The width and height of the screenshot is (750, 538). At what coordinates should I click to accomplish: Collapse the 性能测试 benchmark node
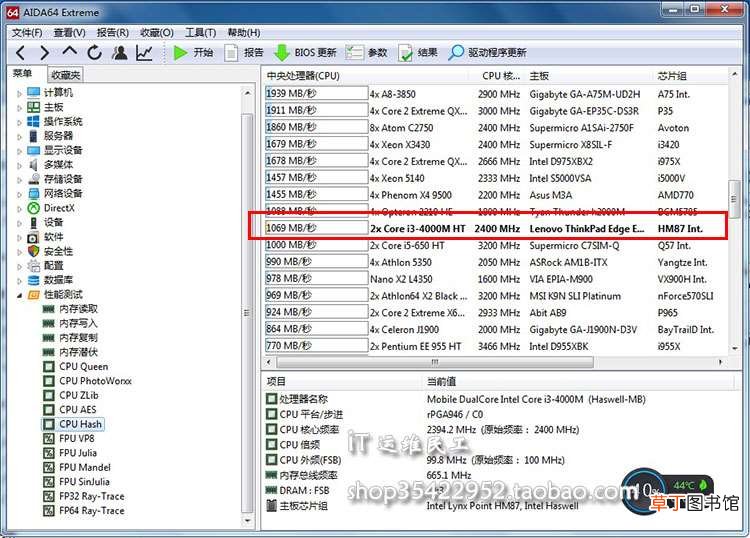[20, 295]
